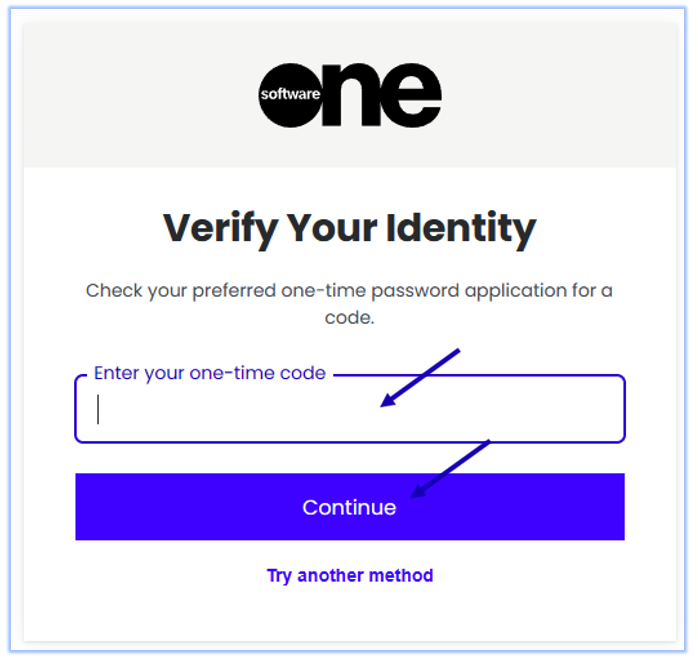Click the 'Enter your one-time code' field label

209,373
